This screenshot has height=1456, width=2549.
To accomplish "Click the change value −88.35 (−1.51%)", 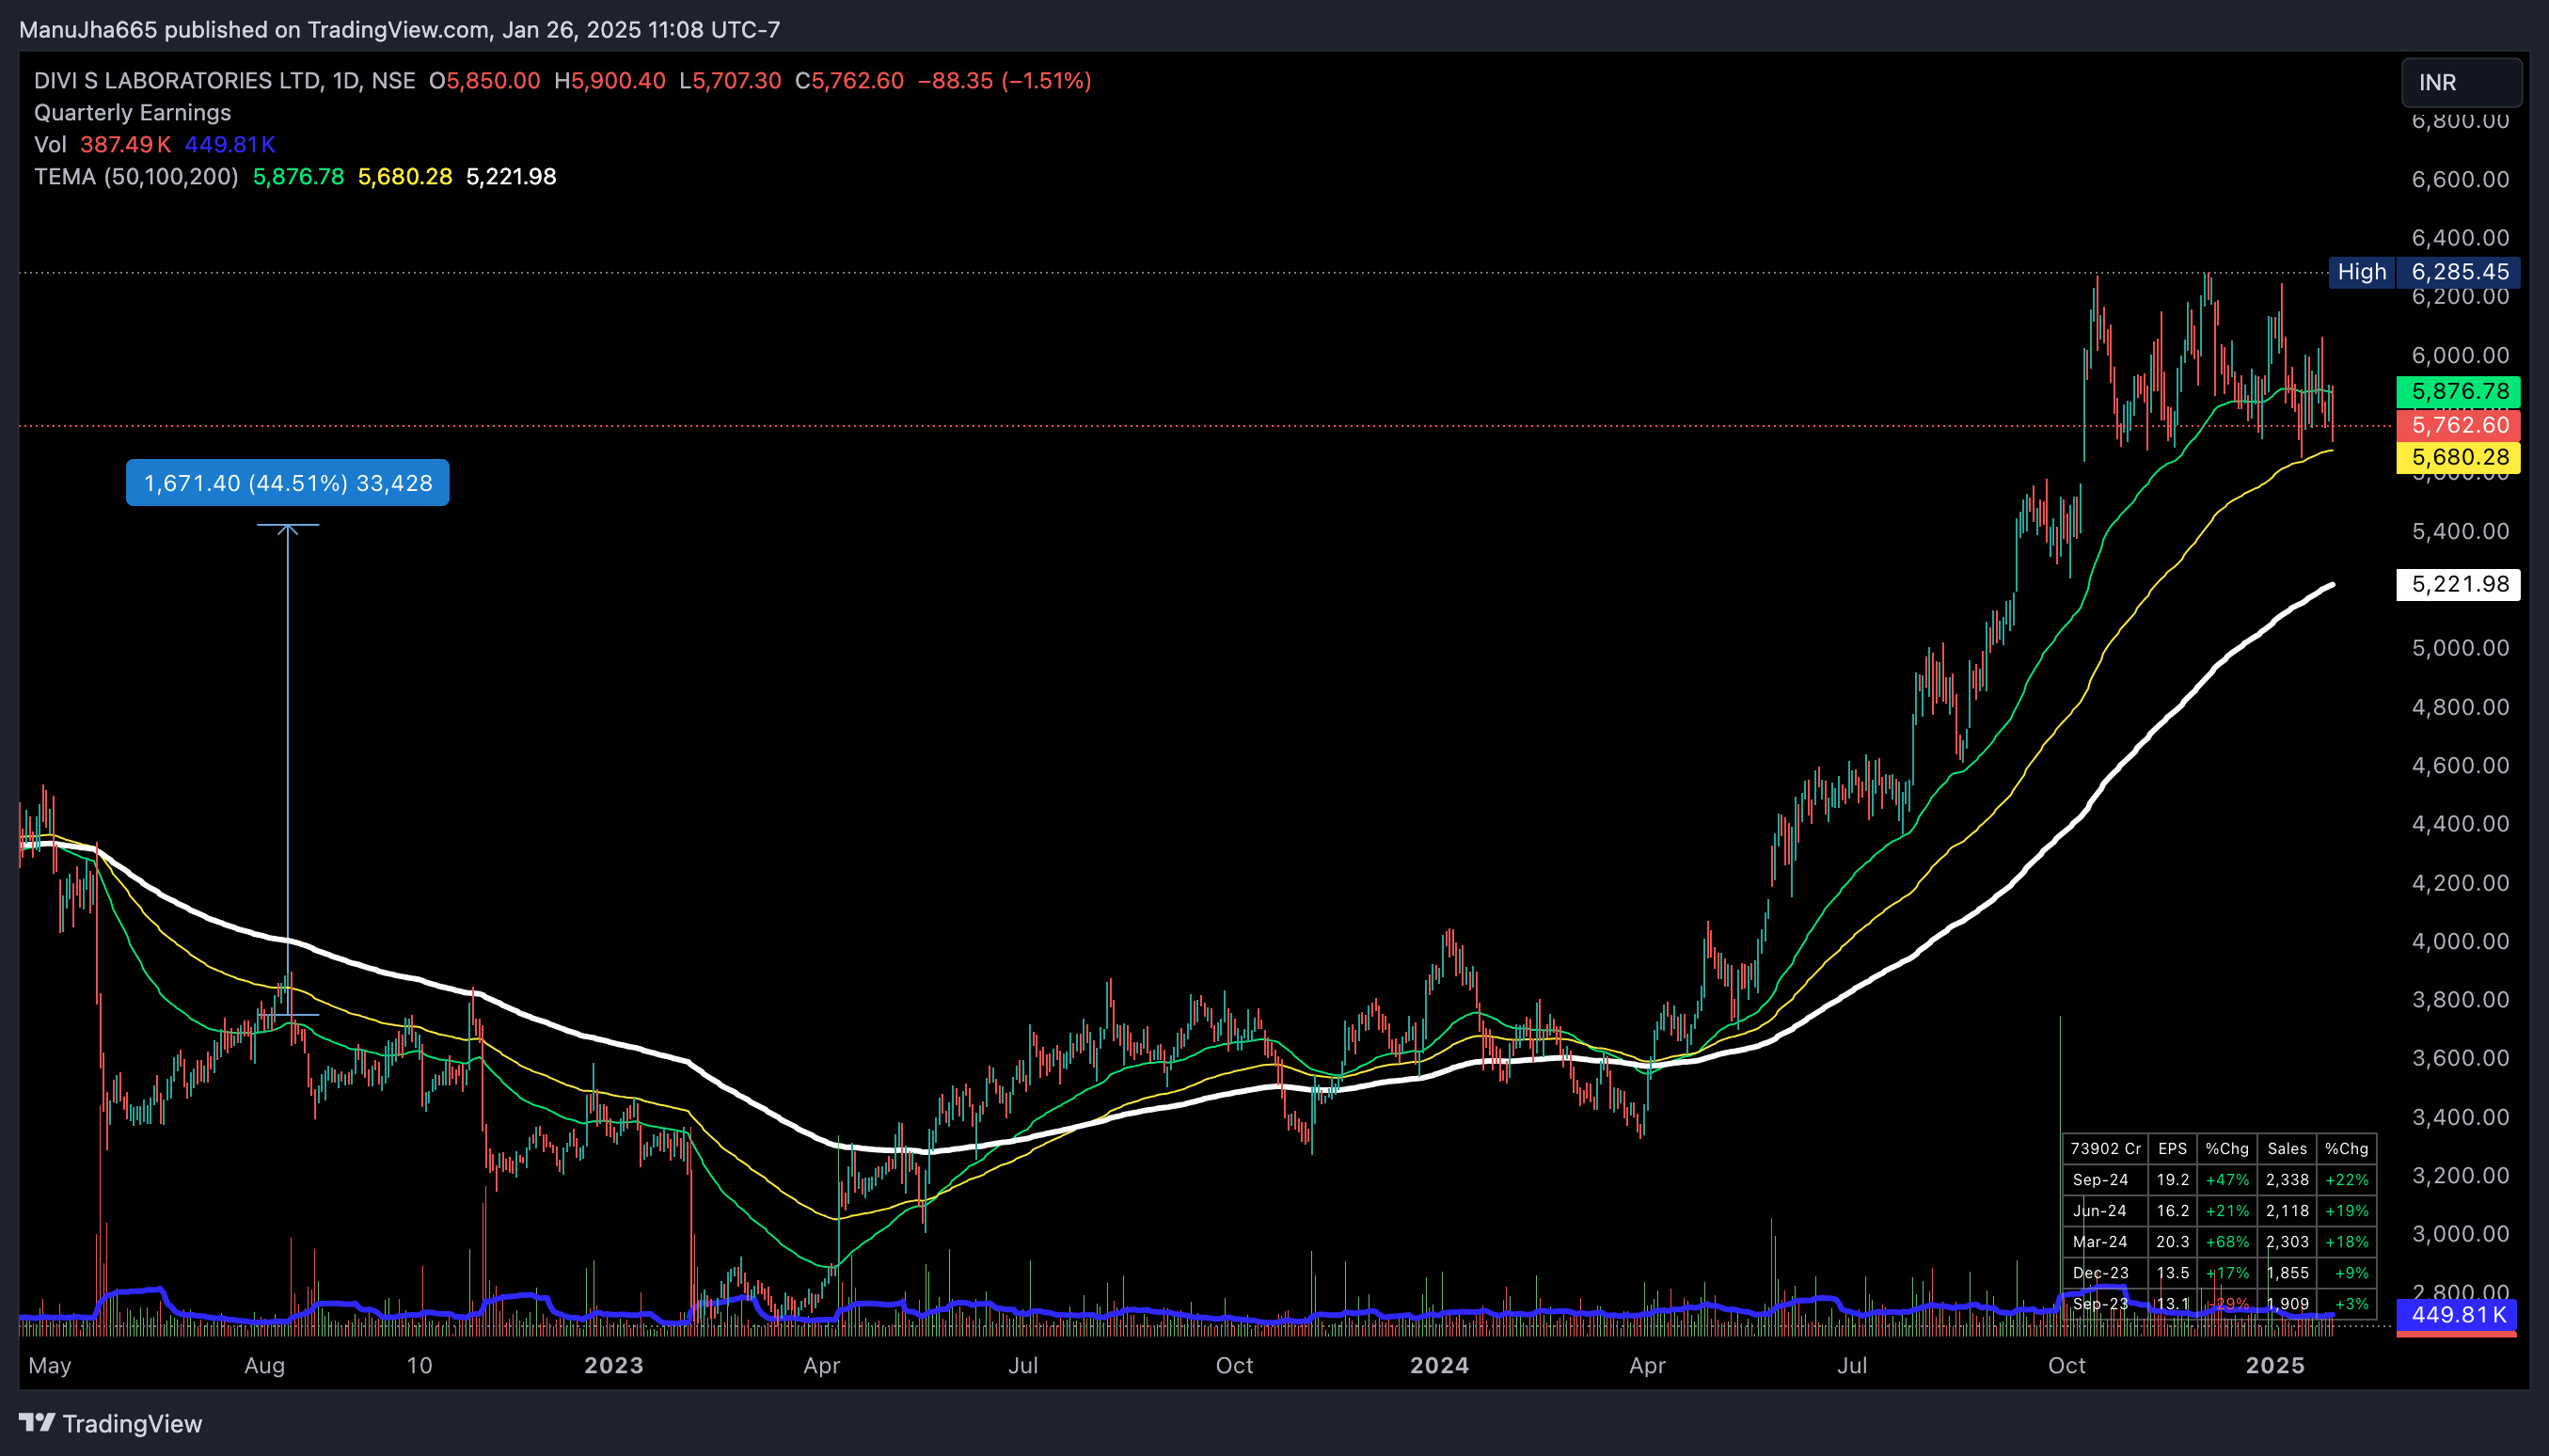I will [1004, 81].
